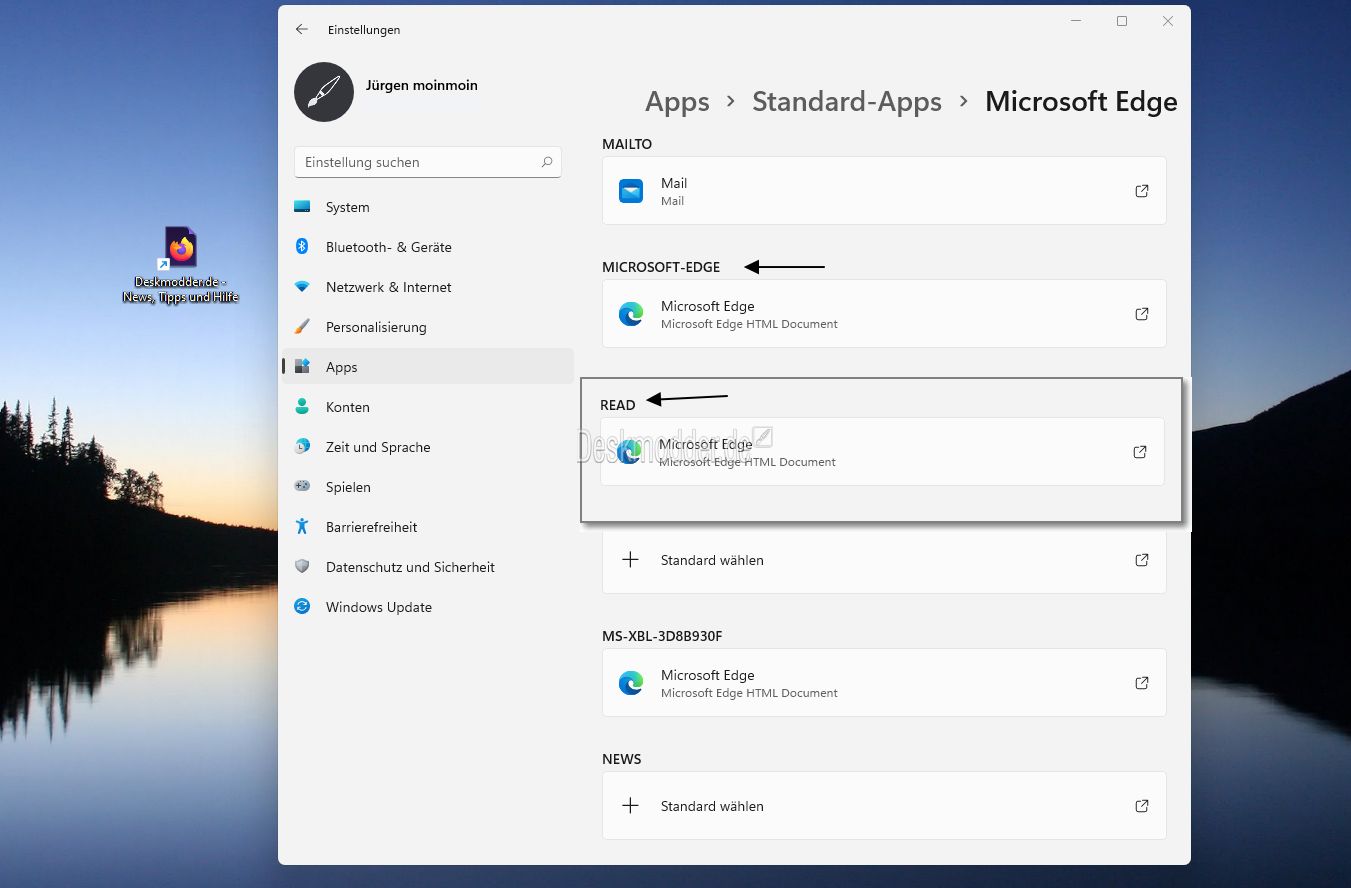Viewport: 1351px width, 888px height.
Task: Click the Netzwerk & Internet wifi icon
Action: (x=302, y=287)
